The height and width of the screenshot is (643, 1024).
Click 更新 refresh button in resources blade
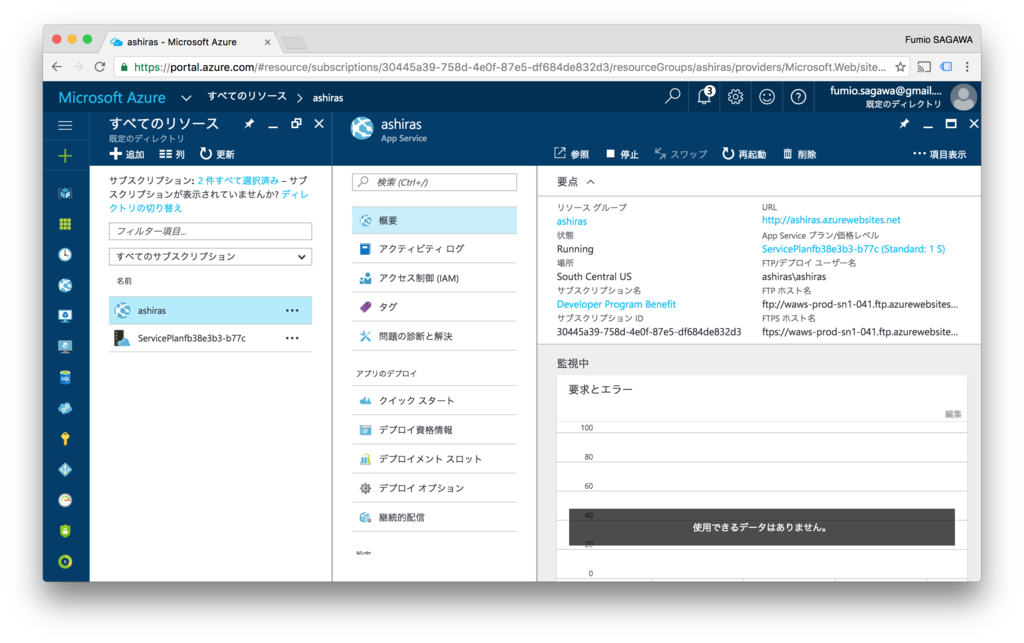tap(217, 154)
